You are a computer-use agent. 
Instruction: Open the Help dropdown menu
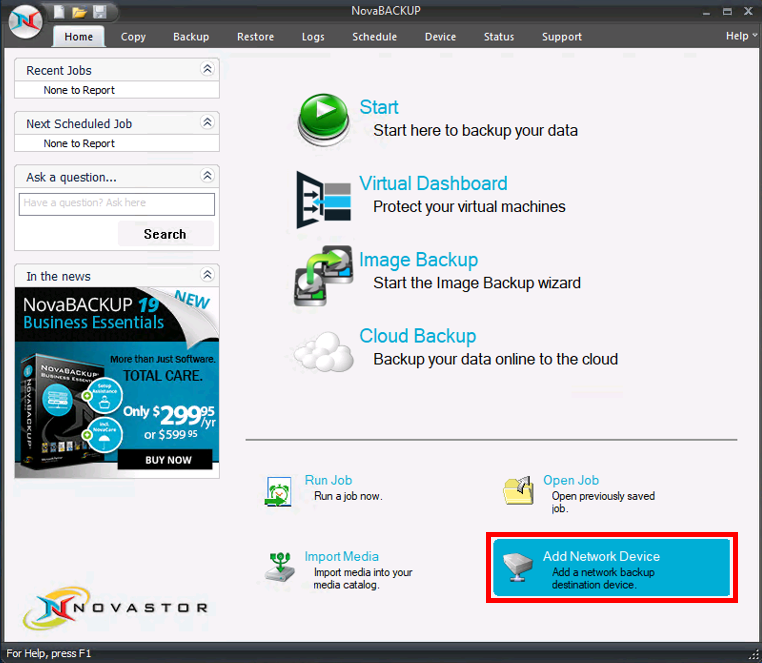(x=740, y=36)
